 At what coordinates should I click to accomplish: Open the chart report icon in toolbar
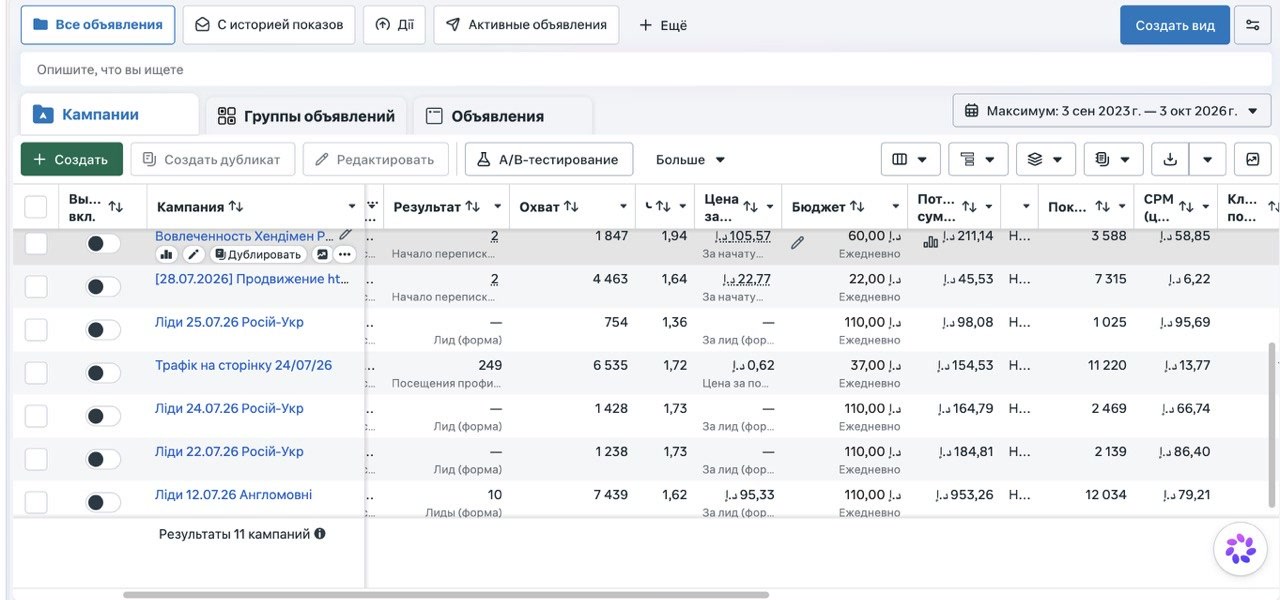click(1253, 159)
